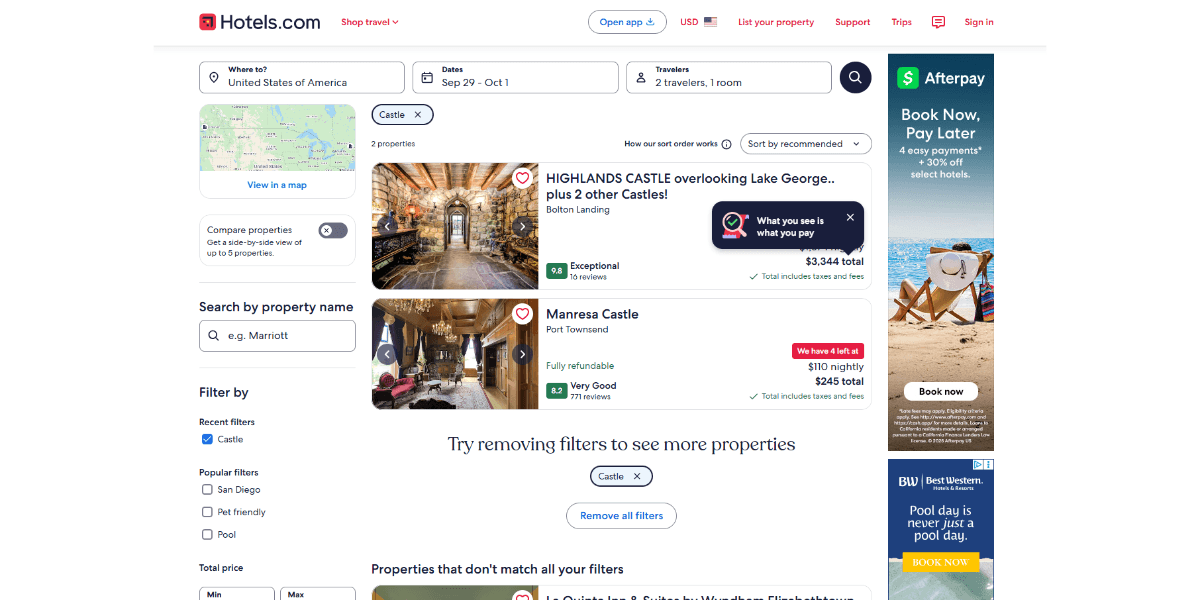The image size is (1200, 600).
Task: Click the round search magnifier button
Action: [x=855, y=77]
